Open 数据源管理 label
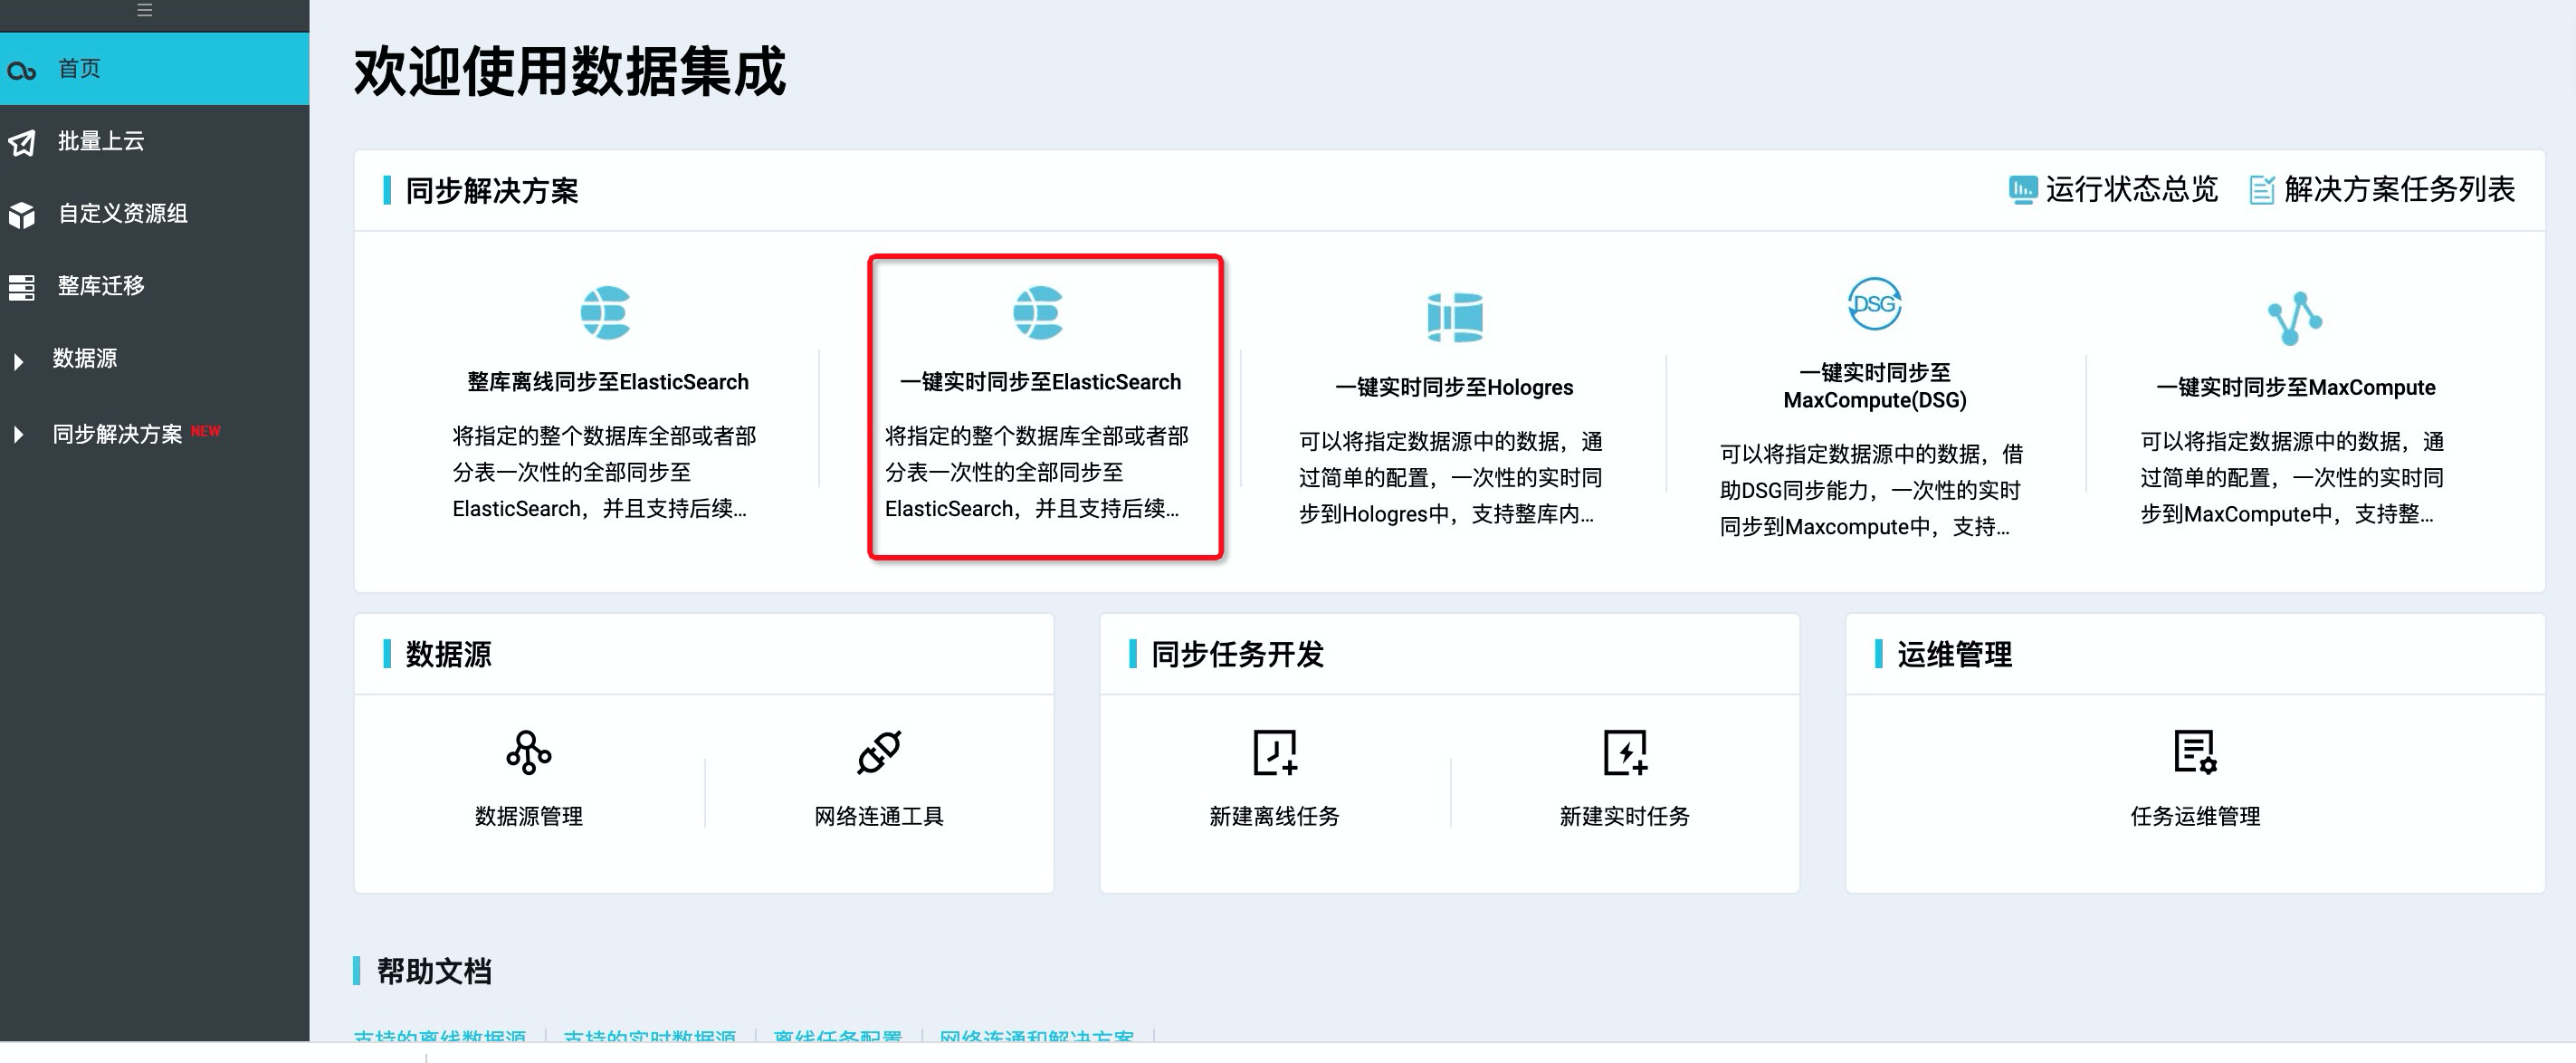Viewport: 2576px width, 1063px height. (x=528, y=816)
